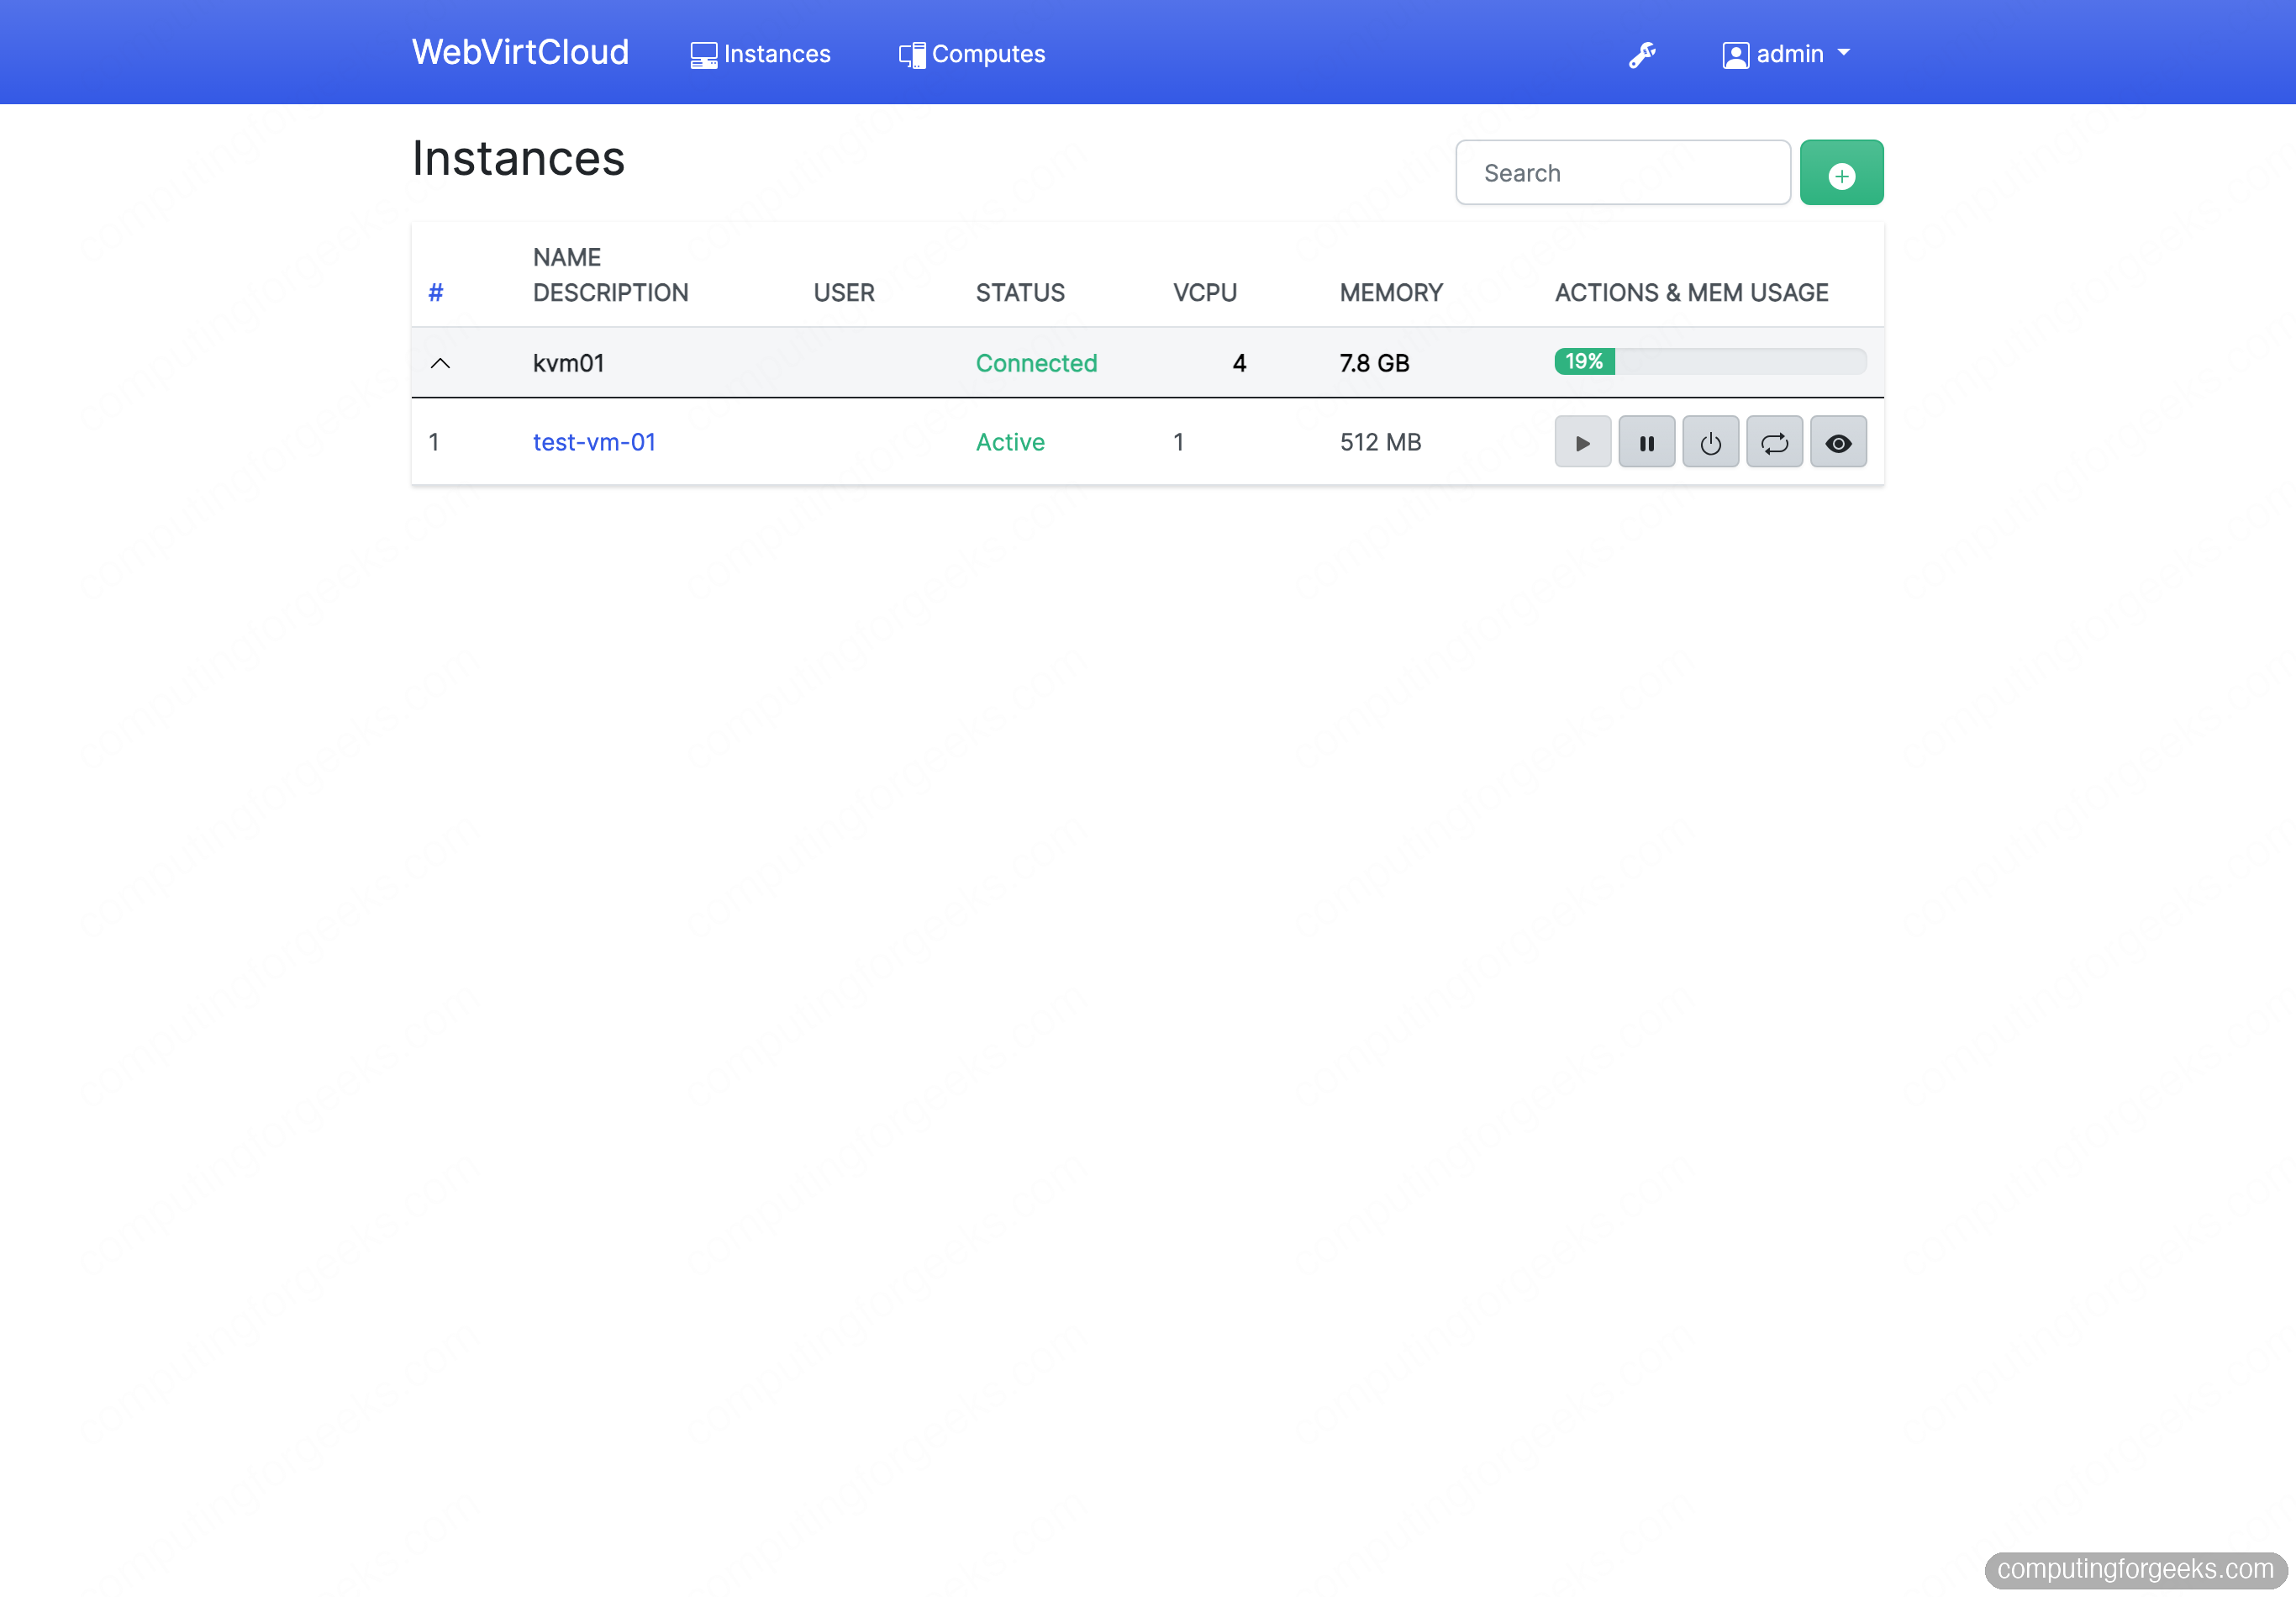Click the NAME DESCRIPTION column header
Image resolution: width=2296 pixels, height=1597 pixels.
pyautogui.click(x=610, y=275)
